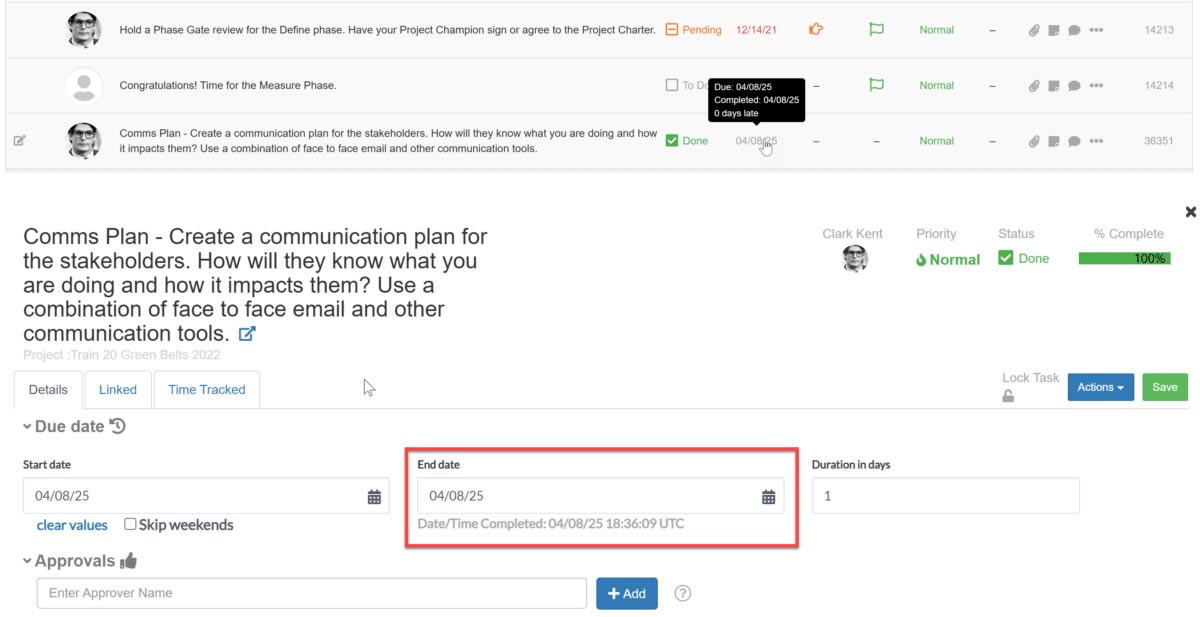
Task: Toggle the Done checkbox in Comms Plan row
Action: click(672, 141)
